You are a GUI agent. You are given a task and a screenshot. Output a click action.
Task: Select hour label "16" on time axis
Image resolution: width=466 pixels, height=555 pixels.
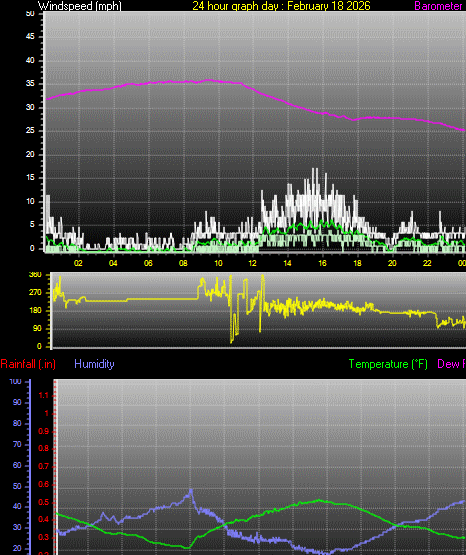click(322, 263)
